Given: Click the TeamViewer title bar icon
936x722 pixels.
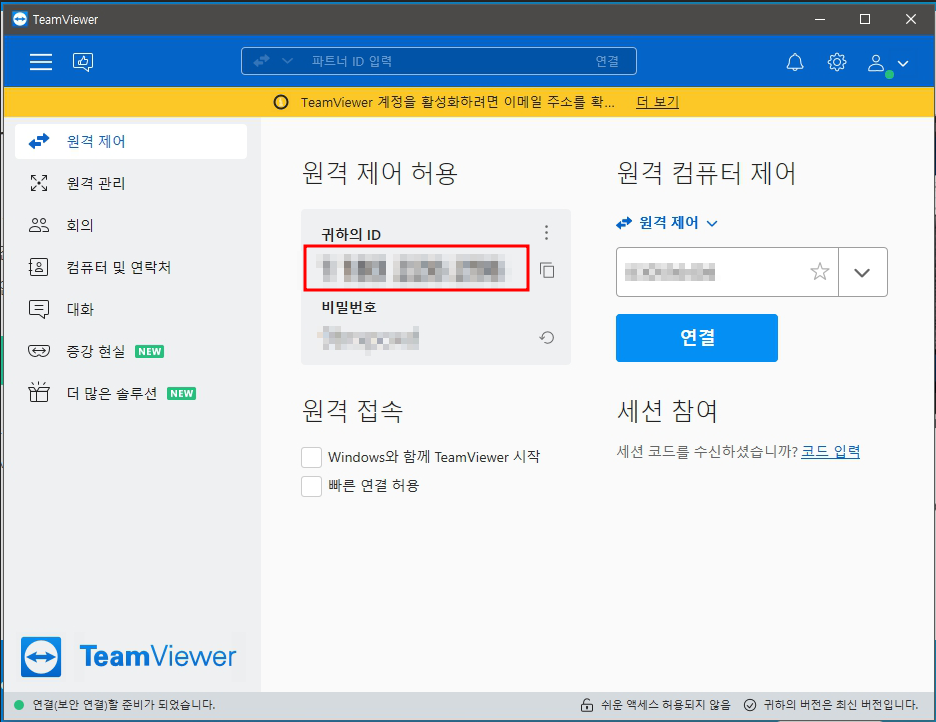Looking at the screenshot, I should (x=20, y=19).
